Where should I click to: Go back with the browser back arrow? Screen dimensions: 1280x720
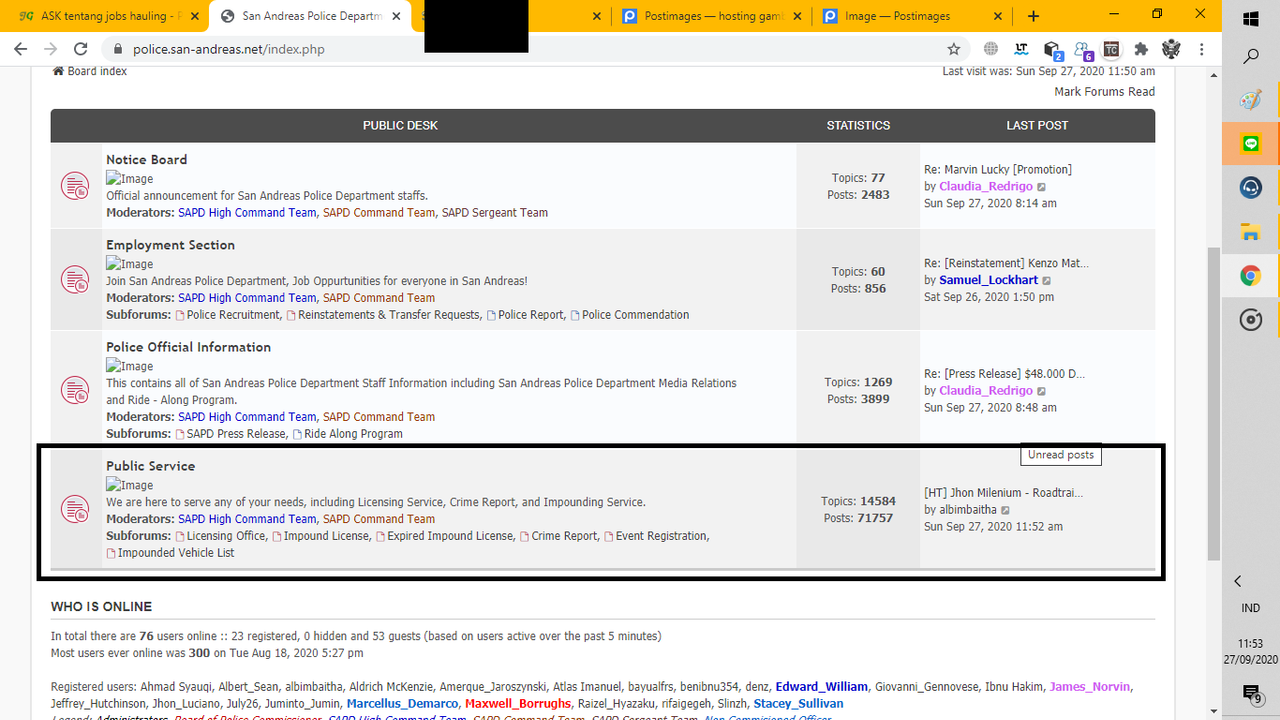coord(22,49)
